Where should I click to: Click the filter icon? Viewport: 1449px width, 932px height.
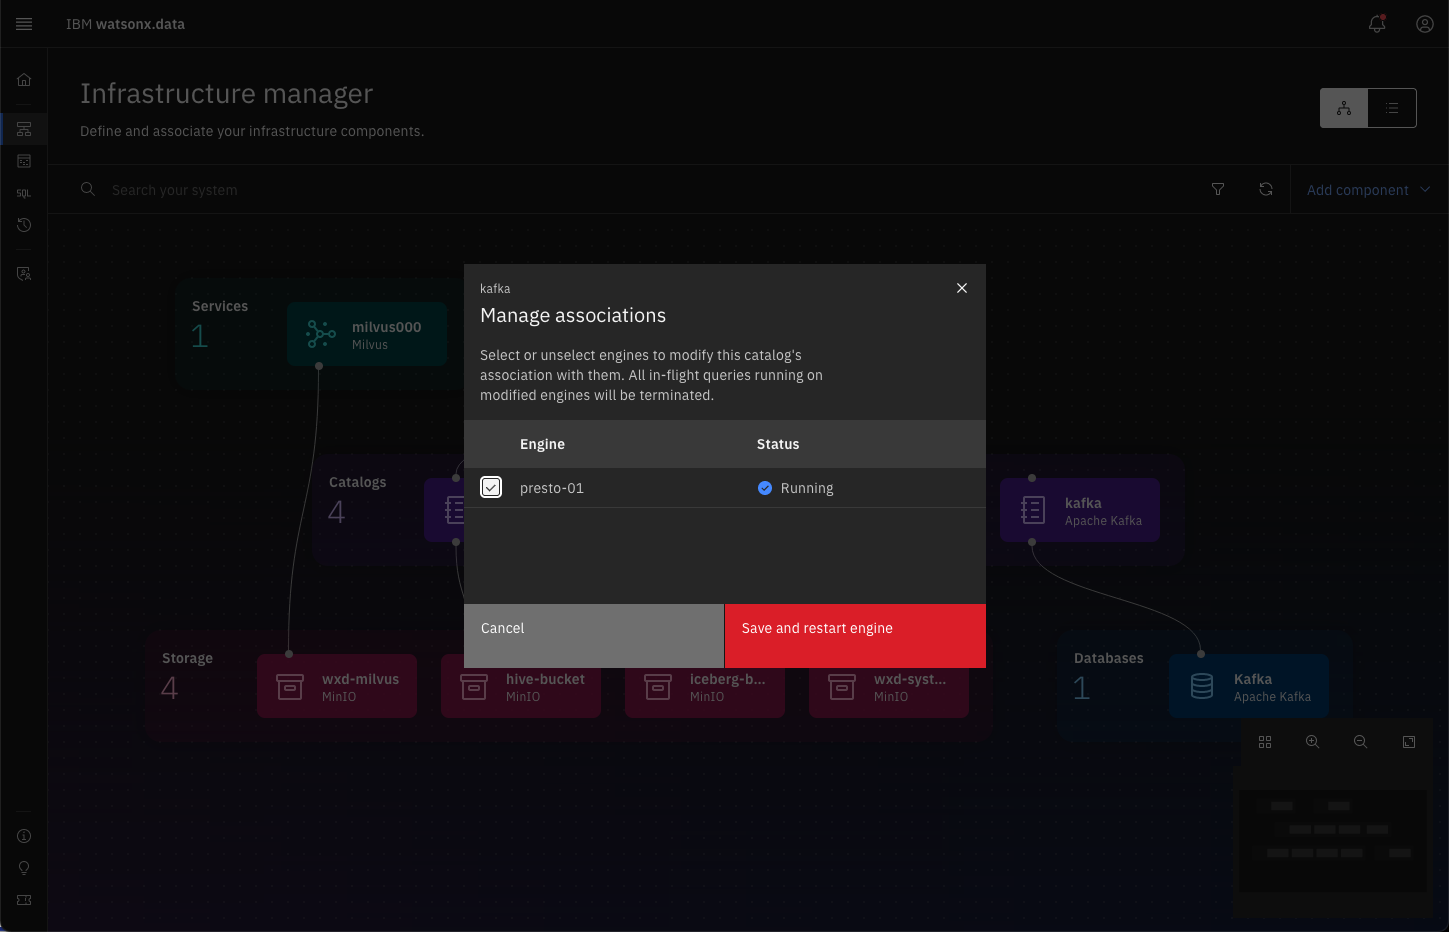[1218, 189]
